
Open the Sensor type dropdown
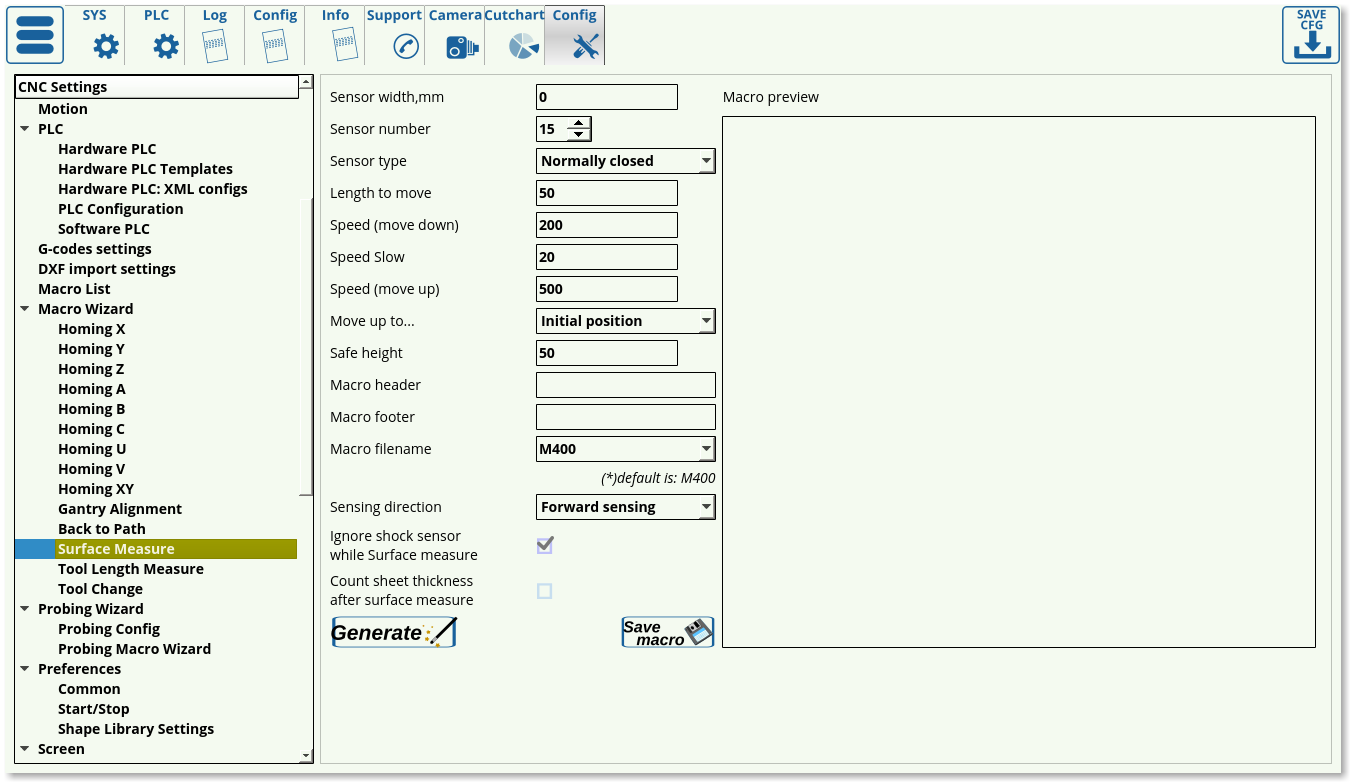625,161
